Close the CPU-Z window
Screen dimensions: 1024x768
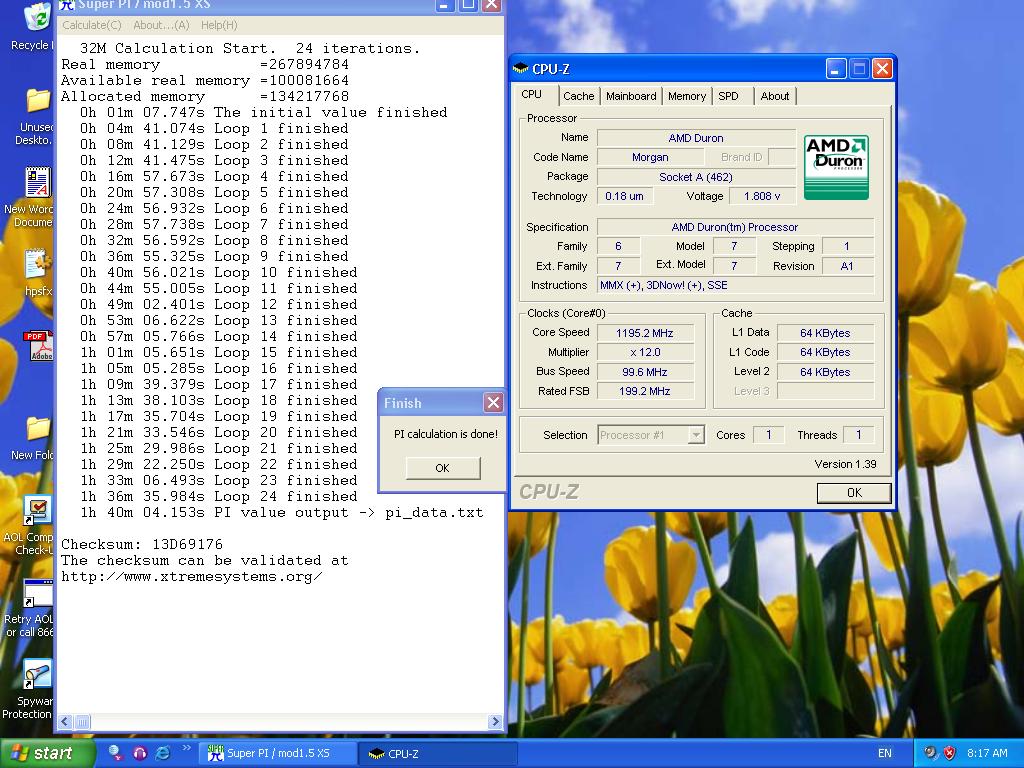click(882, 69)
